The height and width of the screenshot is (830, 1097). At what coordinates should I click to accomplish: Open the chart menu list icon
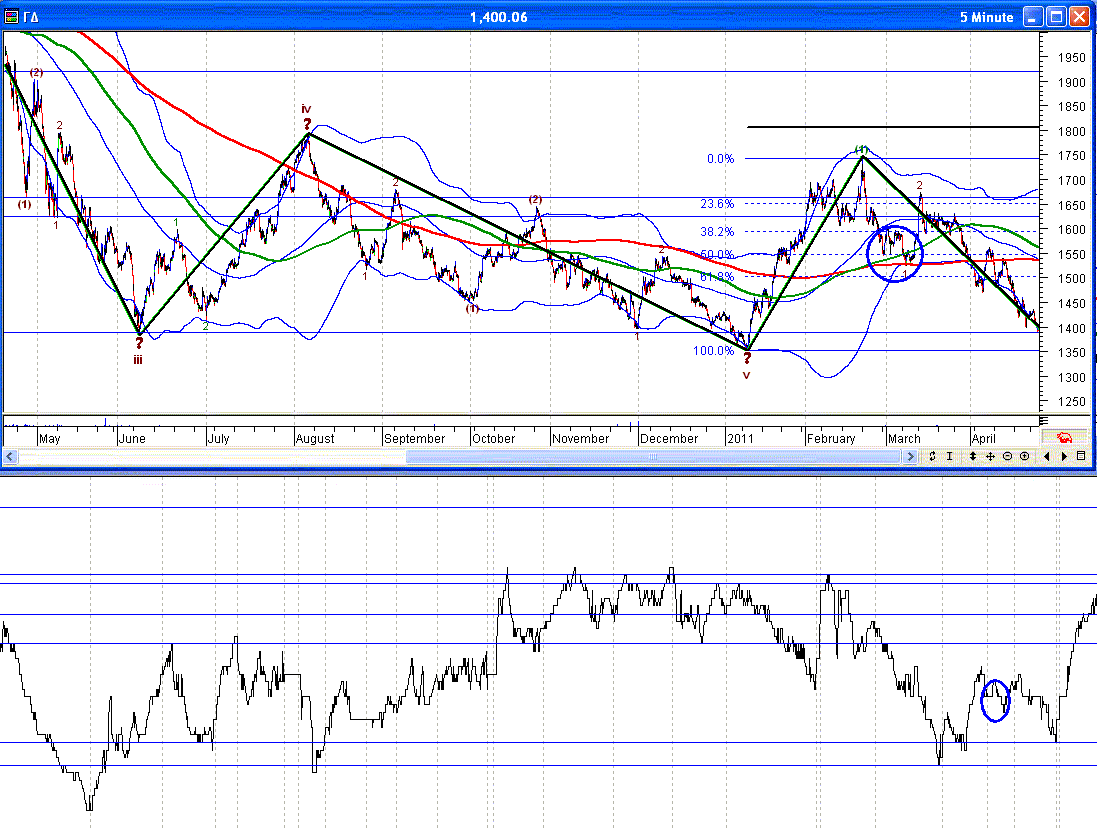click(x=1081, y=456)
